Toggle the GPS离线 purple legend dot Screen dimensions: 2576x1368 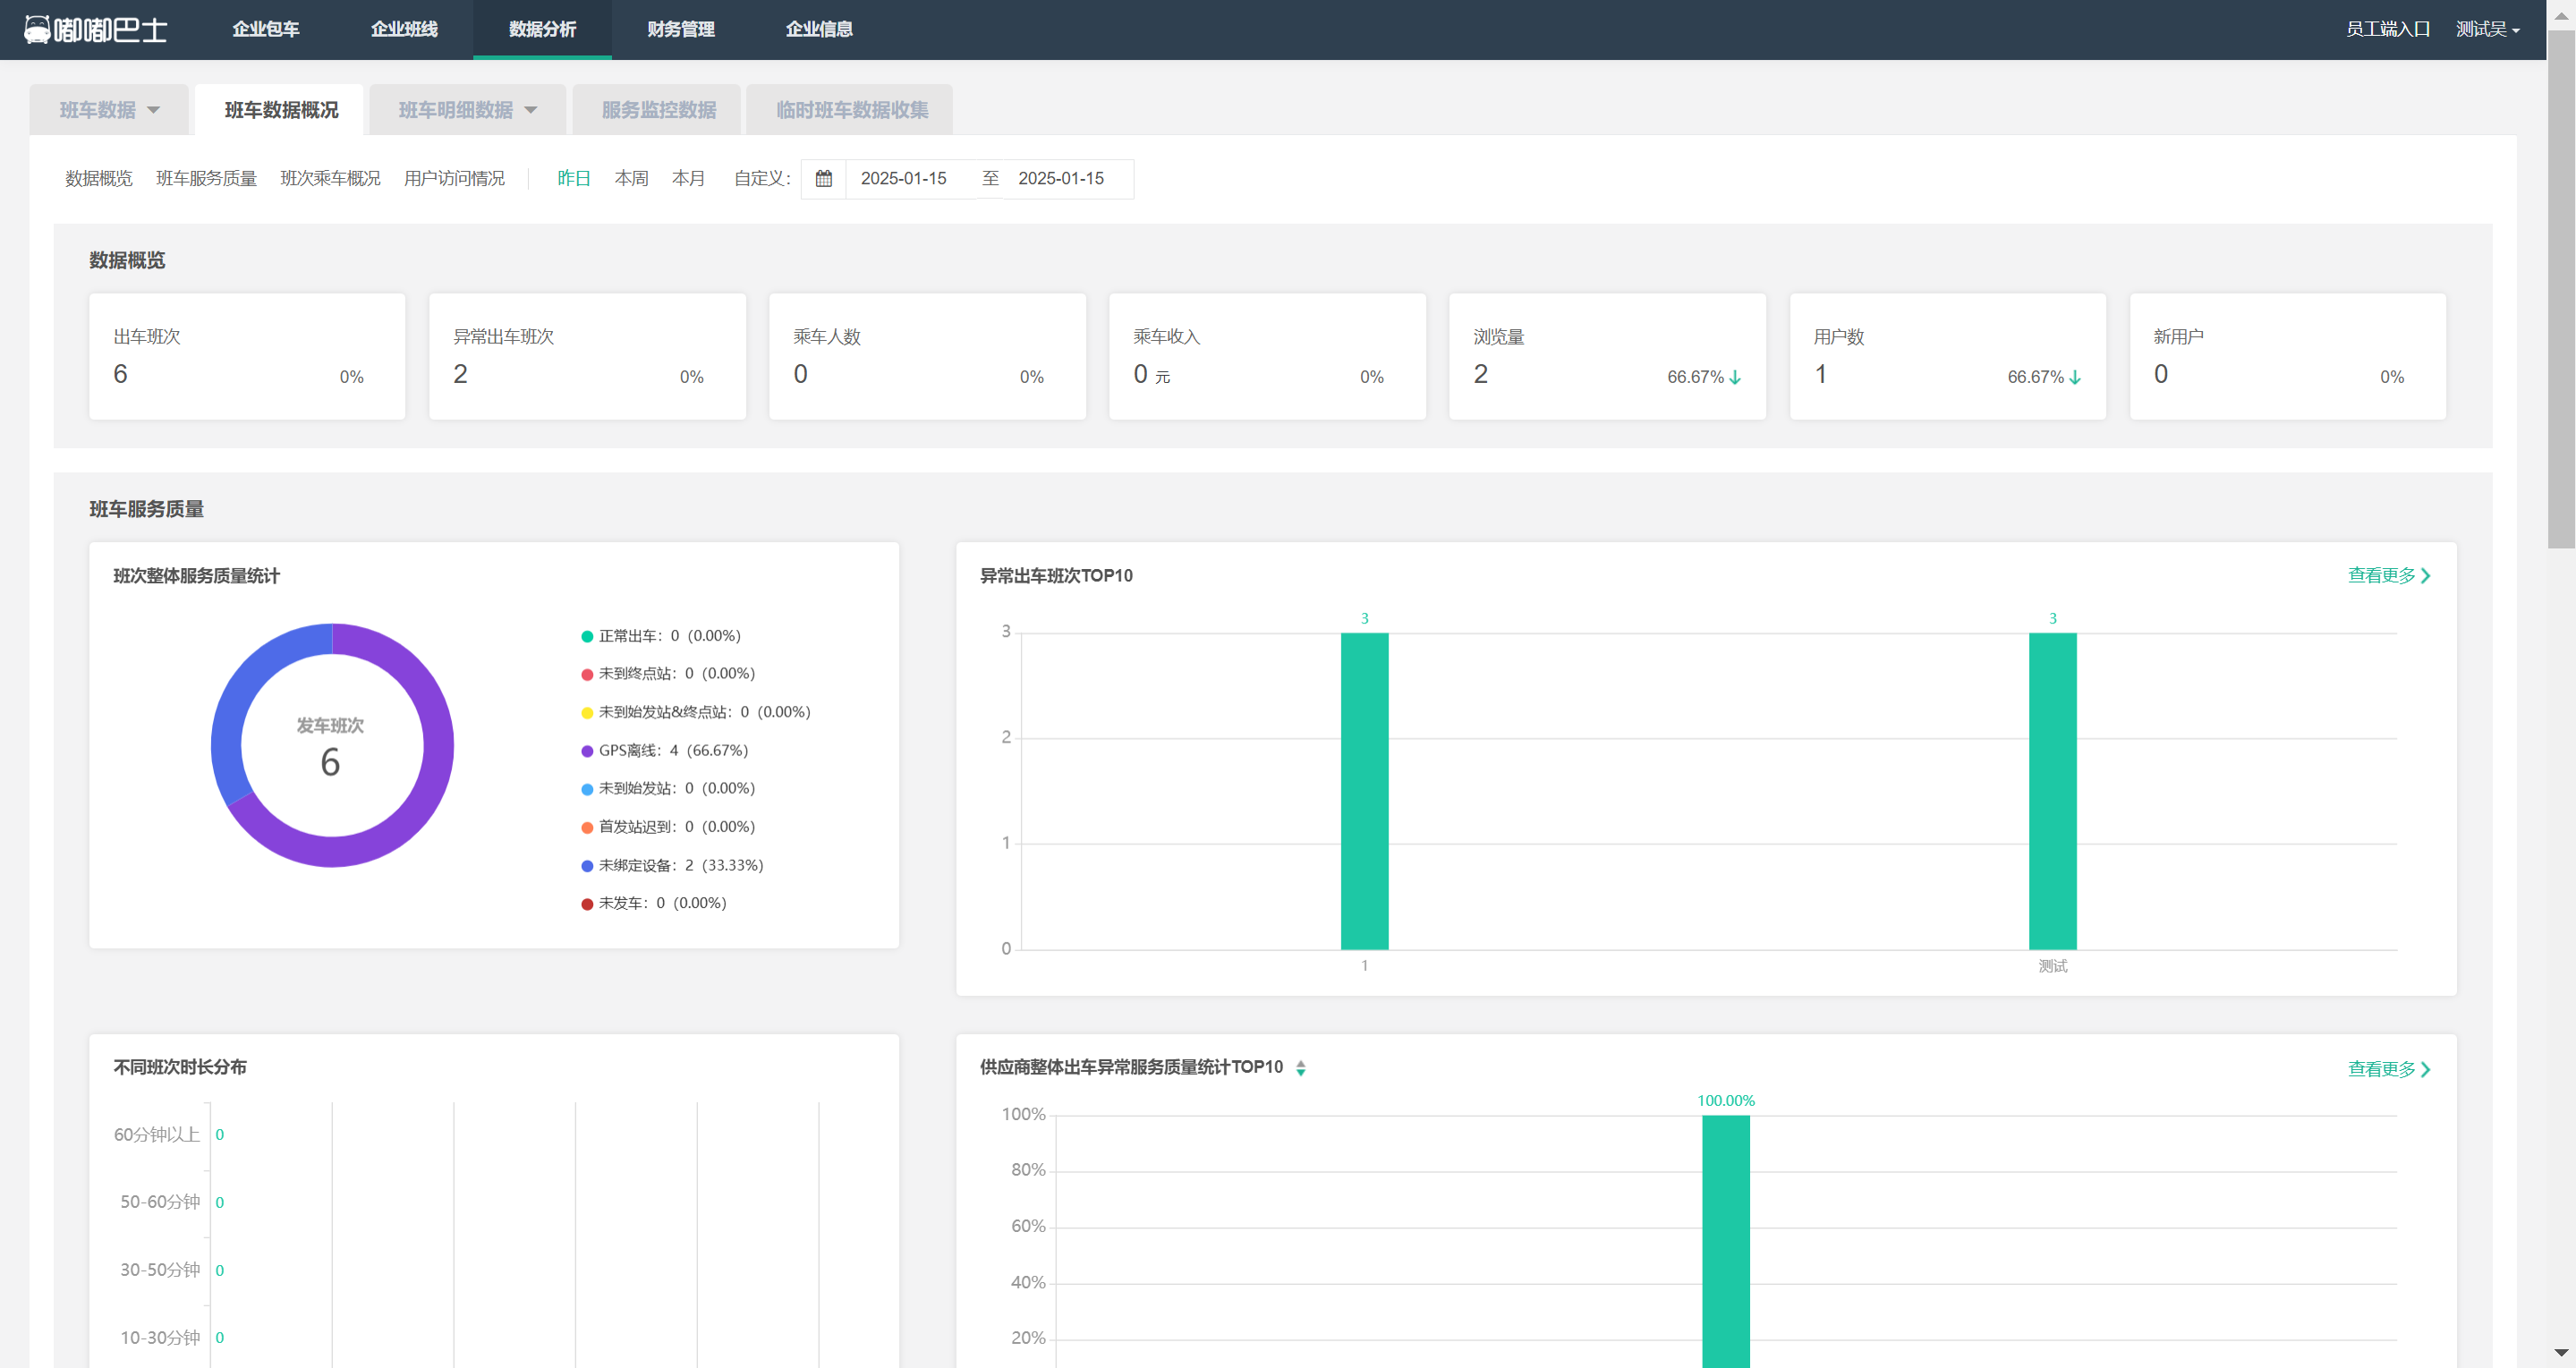pos(587,751)
